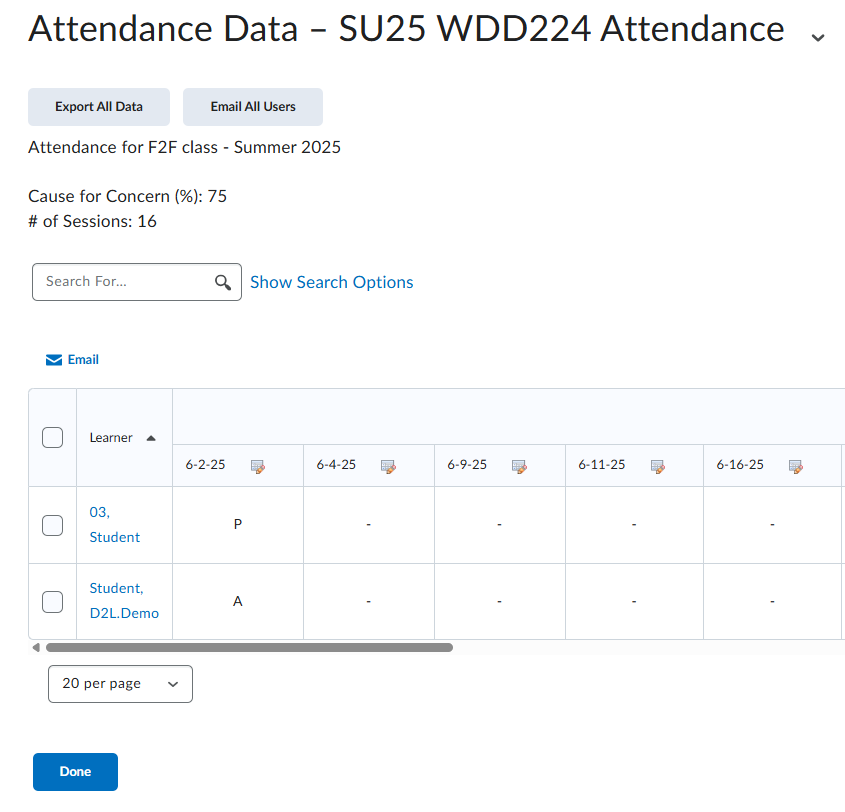Open the edit attendance icon for 6-16-25
This screenshot has height=812, width=845.
pyautogui.click(x=795, y=467)
